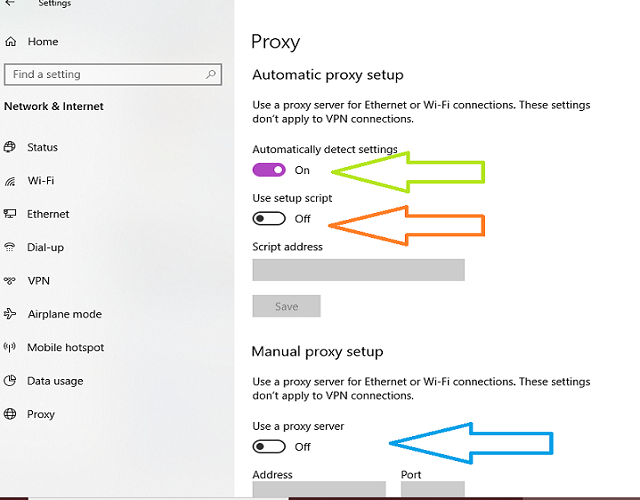Focus the Find a setting search box
The image size is (640, 500).
113,74
